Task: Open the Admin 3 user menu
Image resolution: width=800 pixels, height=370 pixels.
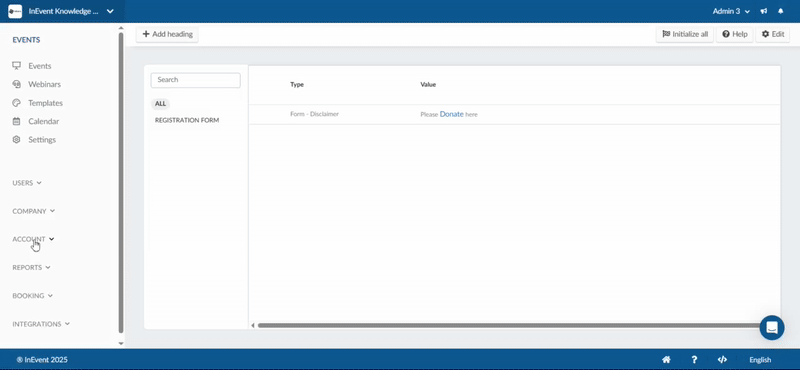Action: 731,11
